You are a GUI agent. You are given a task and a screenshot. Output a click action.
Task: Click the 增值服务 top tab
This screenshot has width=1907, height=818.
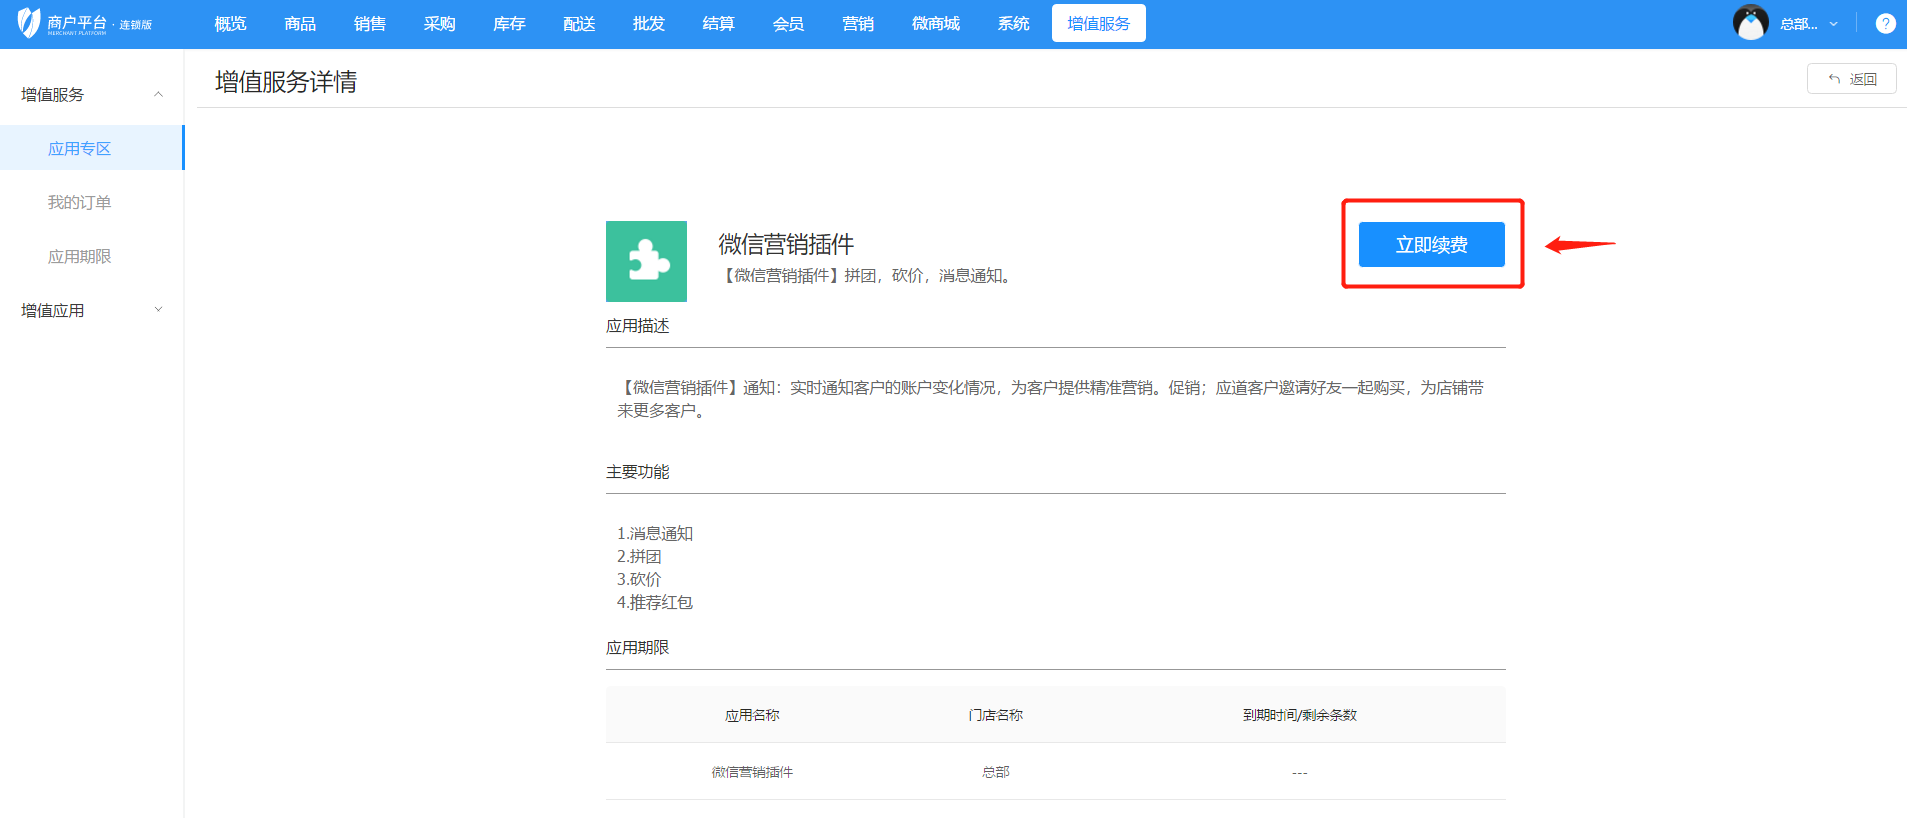(x=1098, y=24)
